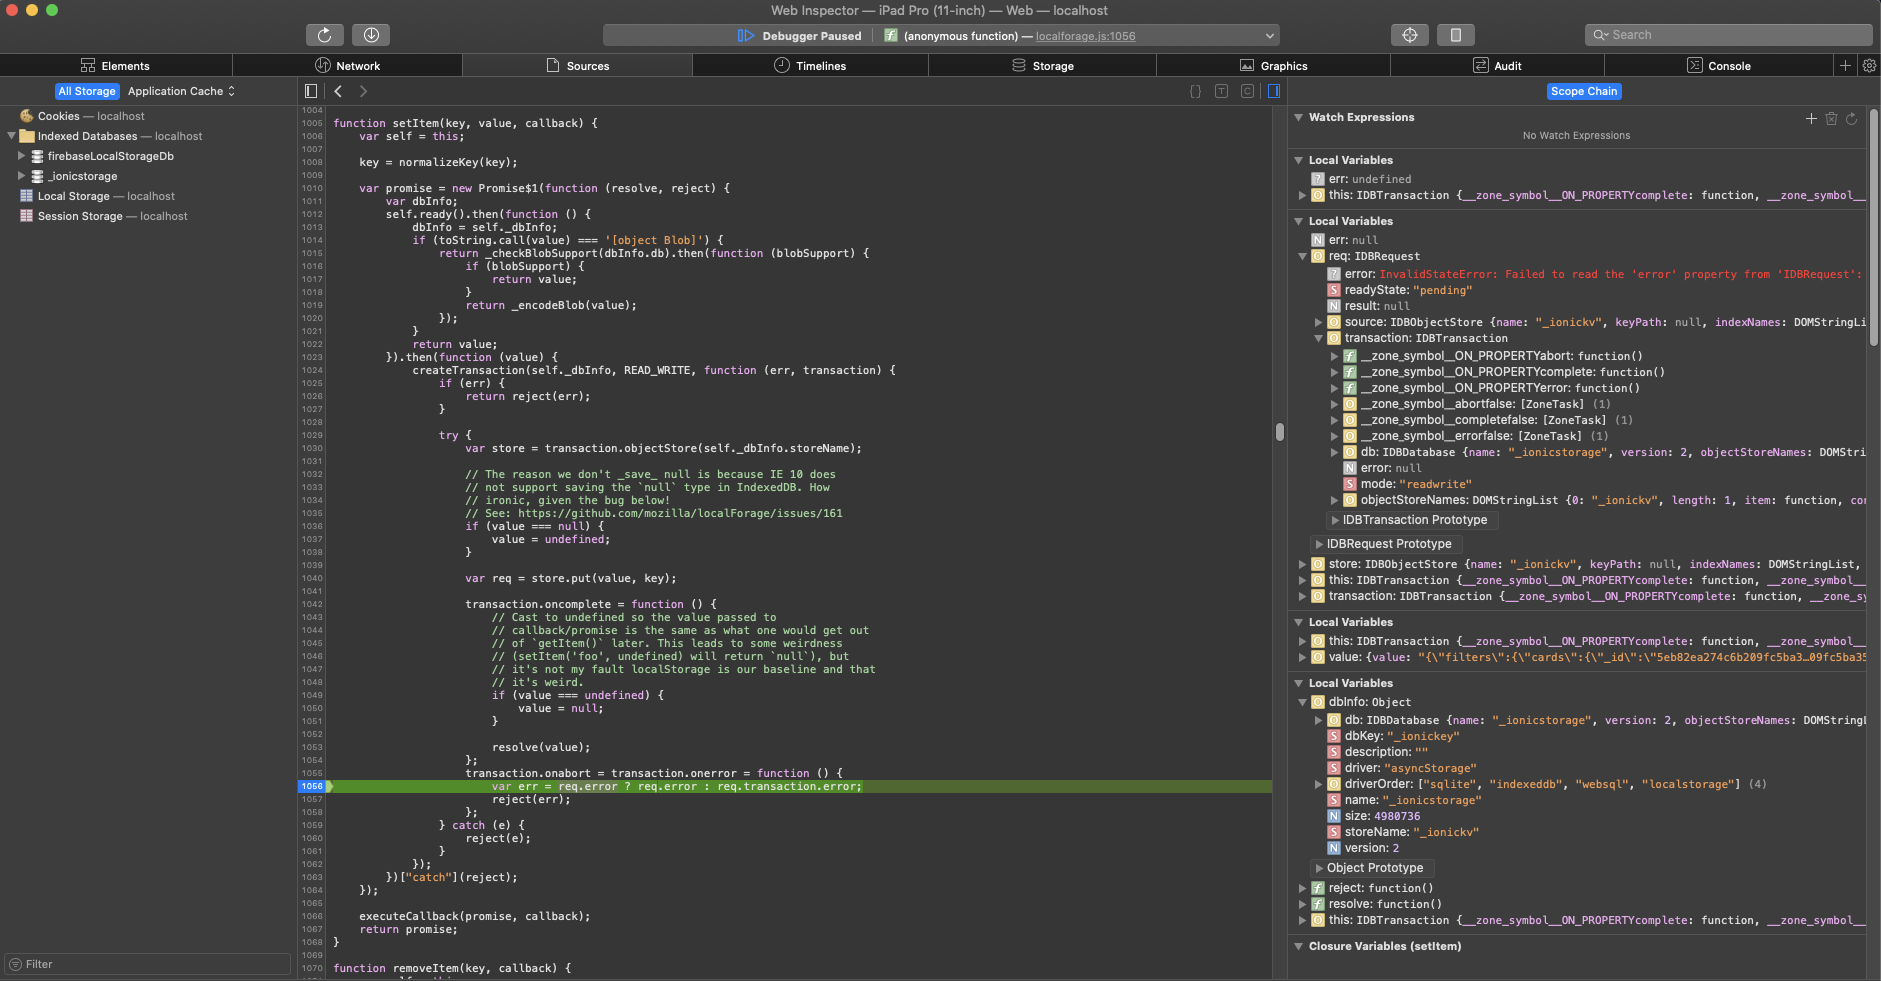The image size is (1881, 981).
Task: Open the localforage.js call frame dropdown
Action: (1266, 34)
